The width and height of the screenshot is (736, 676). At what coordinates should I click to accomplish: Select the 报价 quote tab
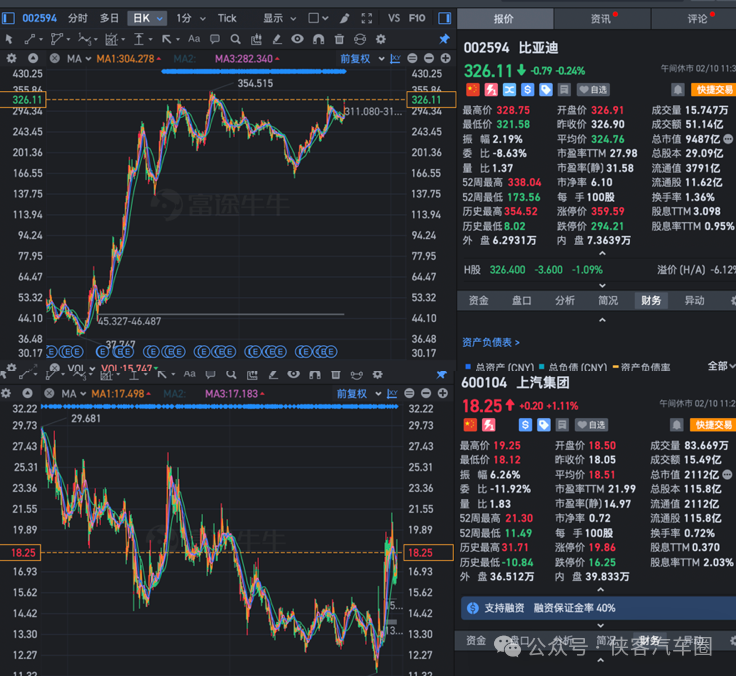click(x=505, y=18)
